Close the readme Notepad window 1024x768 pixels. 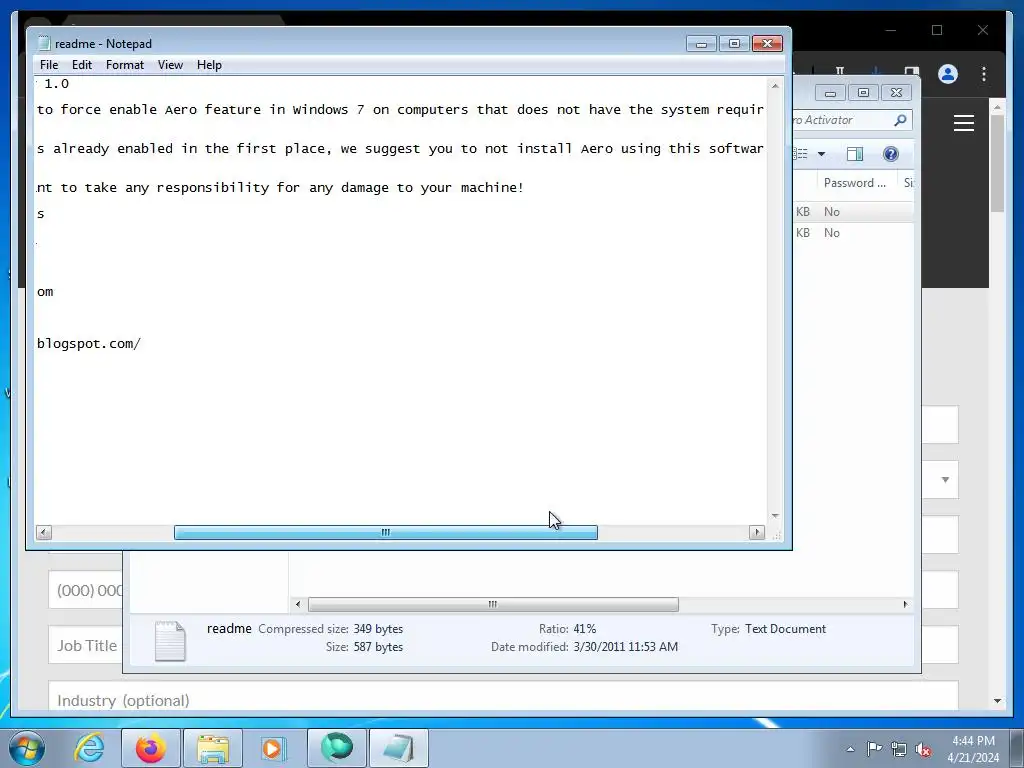click(767, 44)
